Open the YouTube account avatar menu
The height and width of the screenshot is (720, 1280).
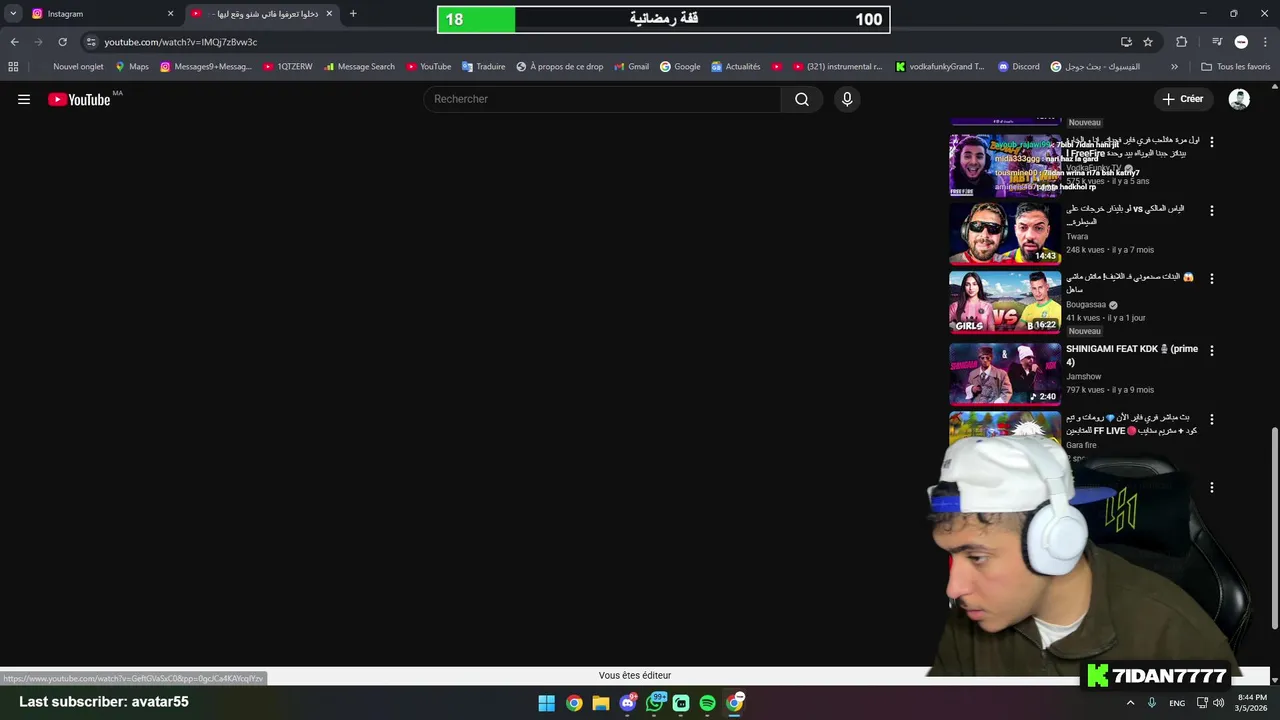tap(1239, 99)
